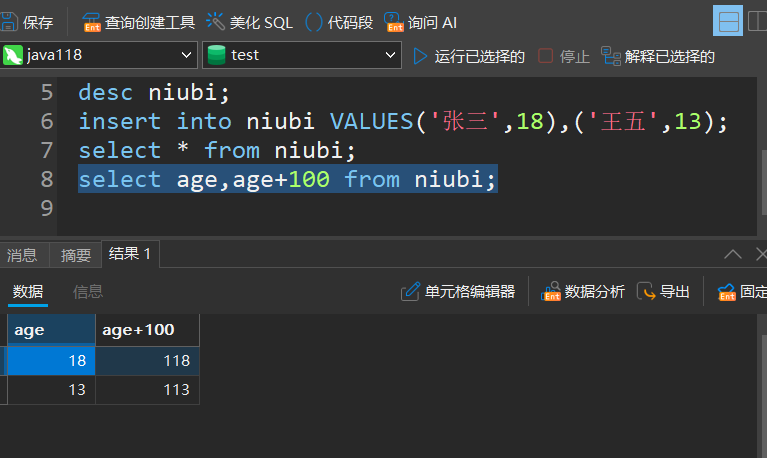The image size is (767, 458).
Task: Select the cell with value 118
Action: point(147,361)
